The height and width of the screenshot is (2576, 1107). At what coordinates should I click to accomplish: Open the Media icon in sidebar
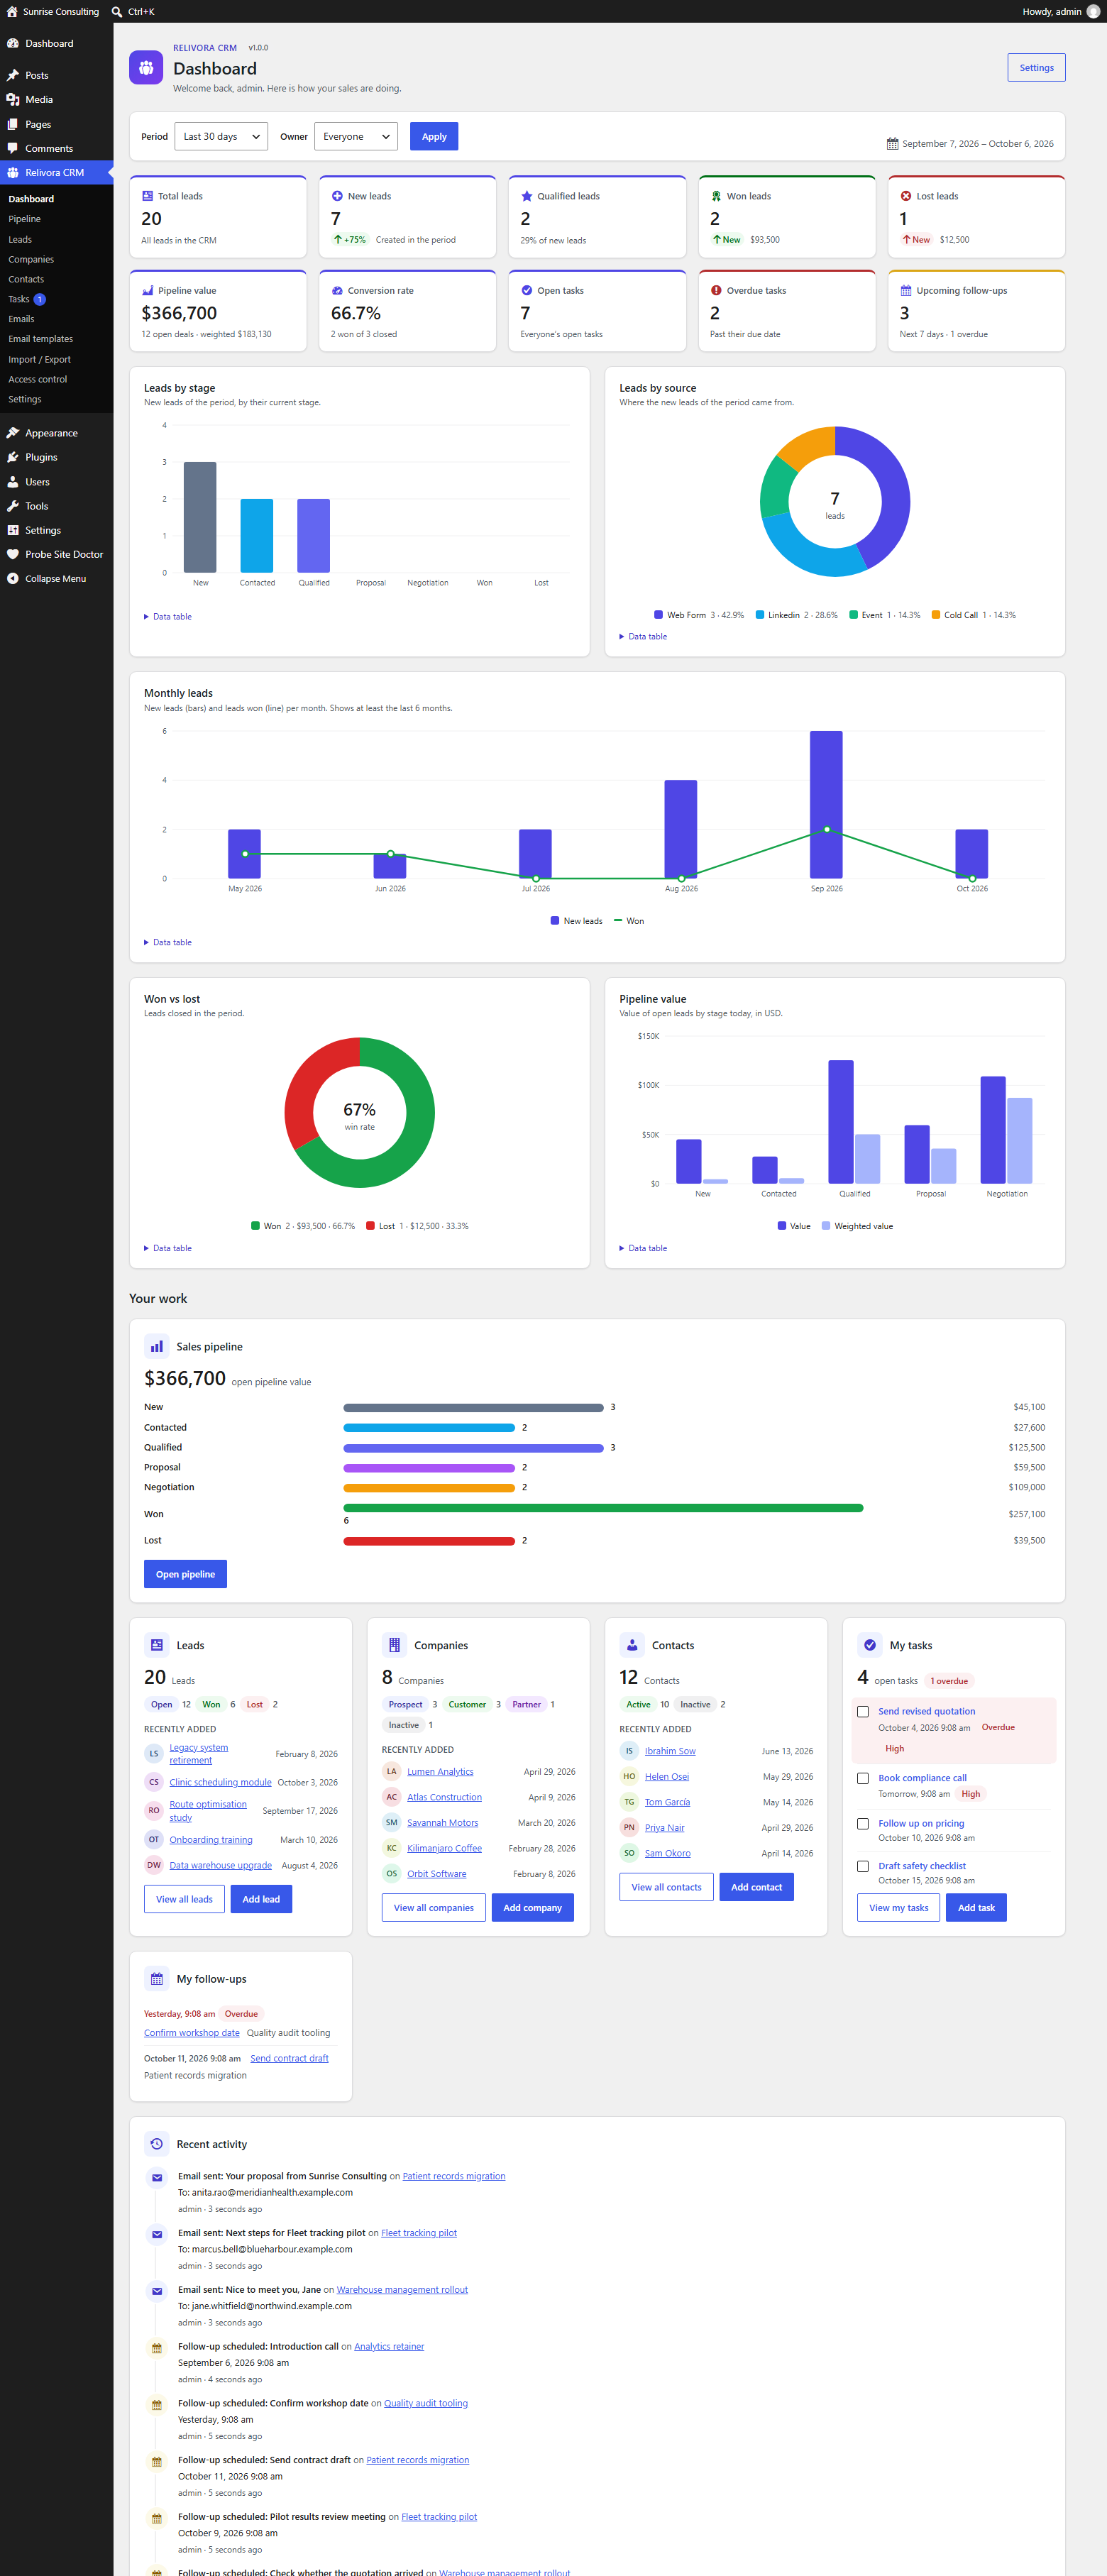pos(13,99)
